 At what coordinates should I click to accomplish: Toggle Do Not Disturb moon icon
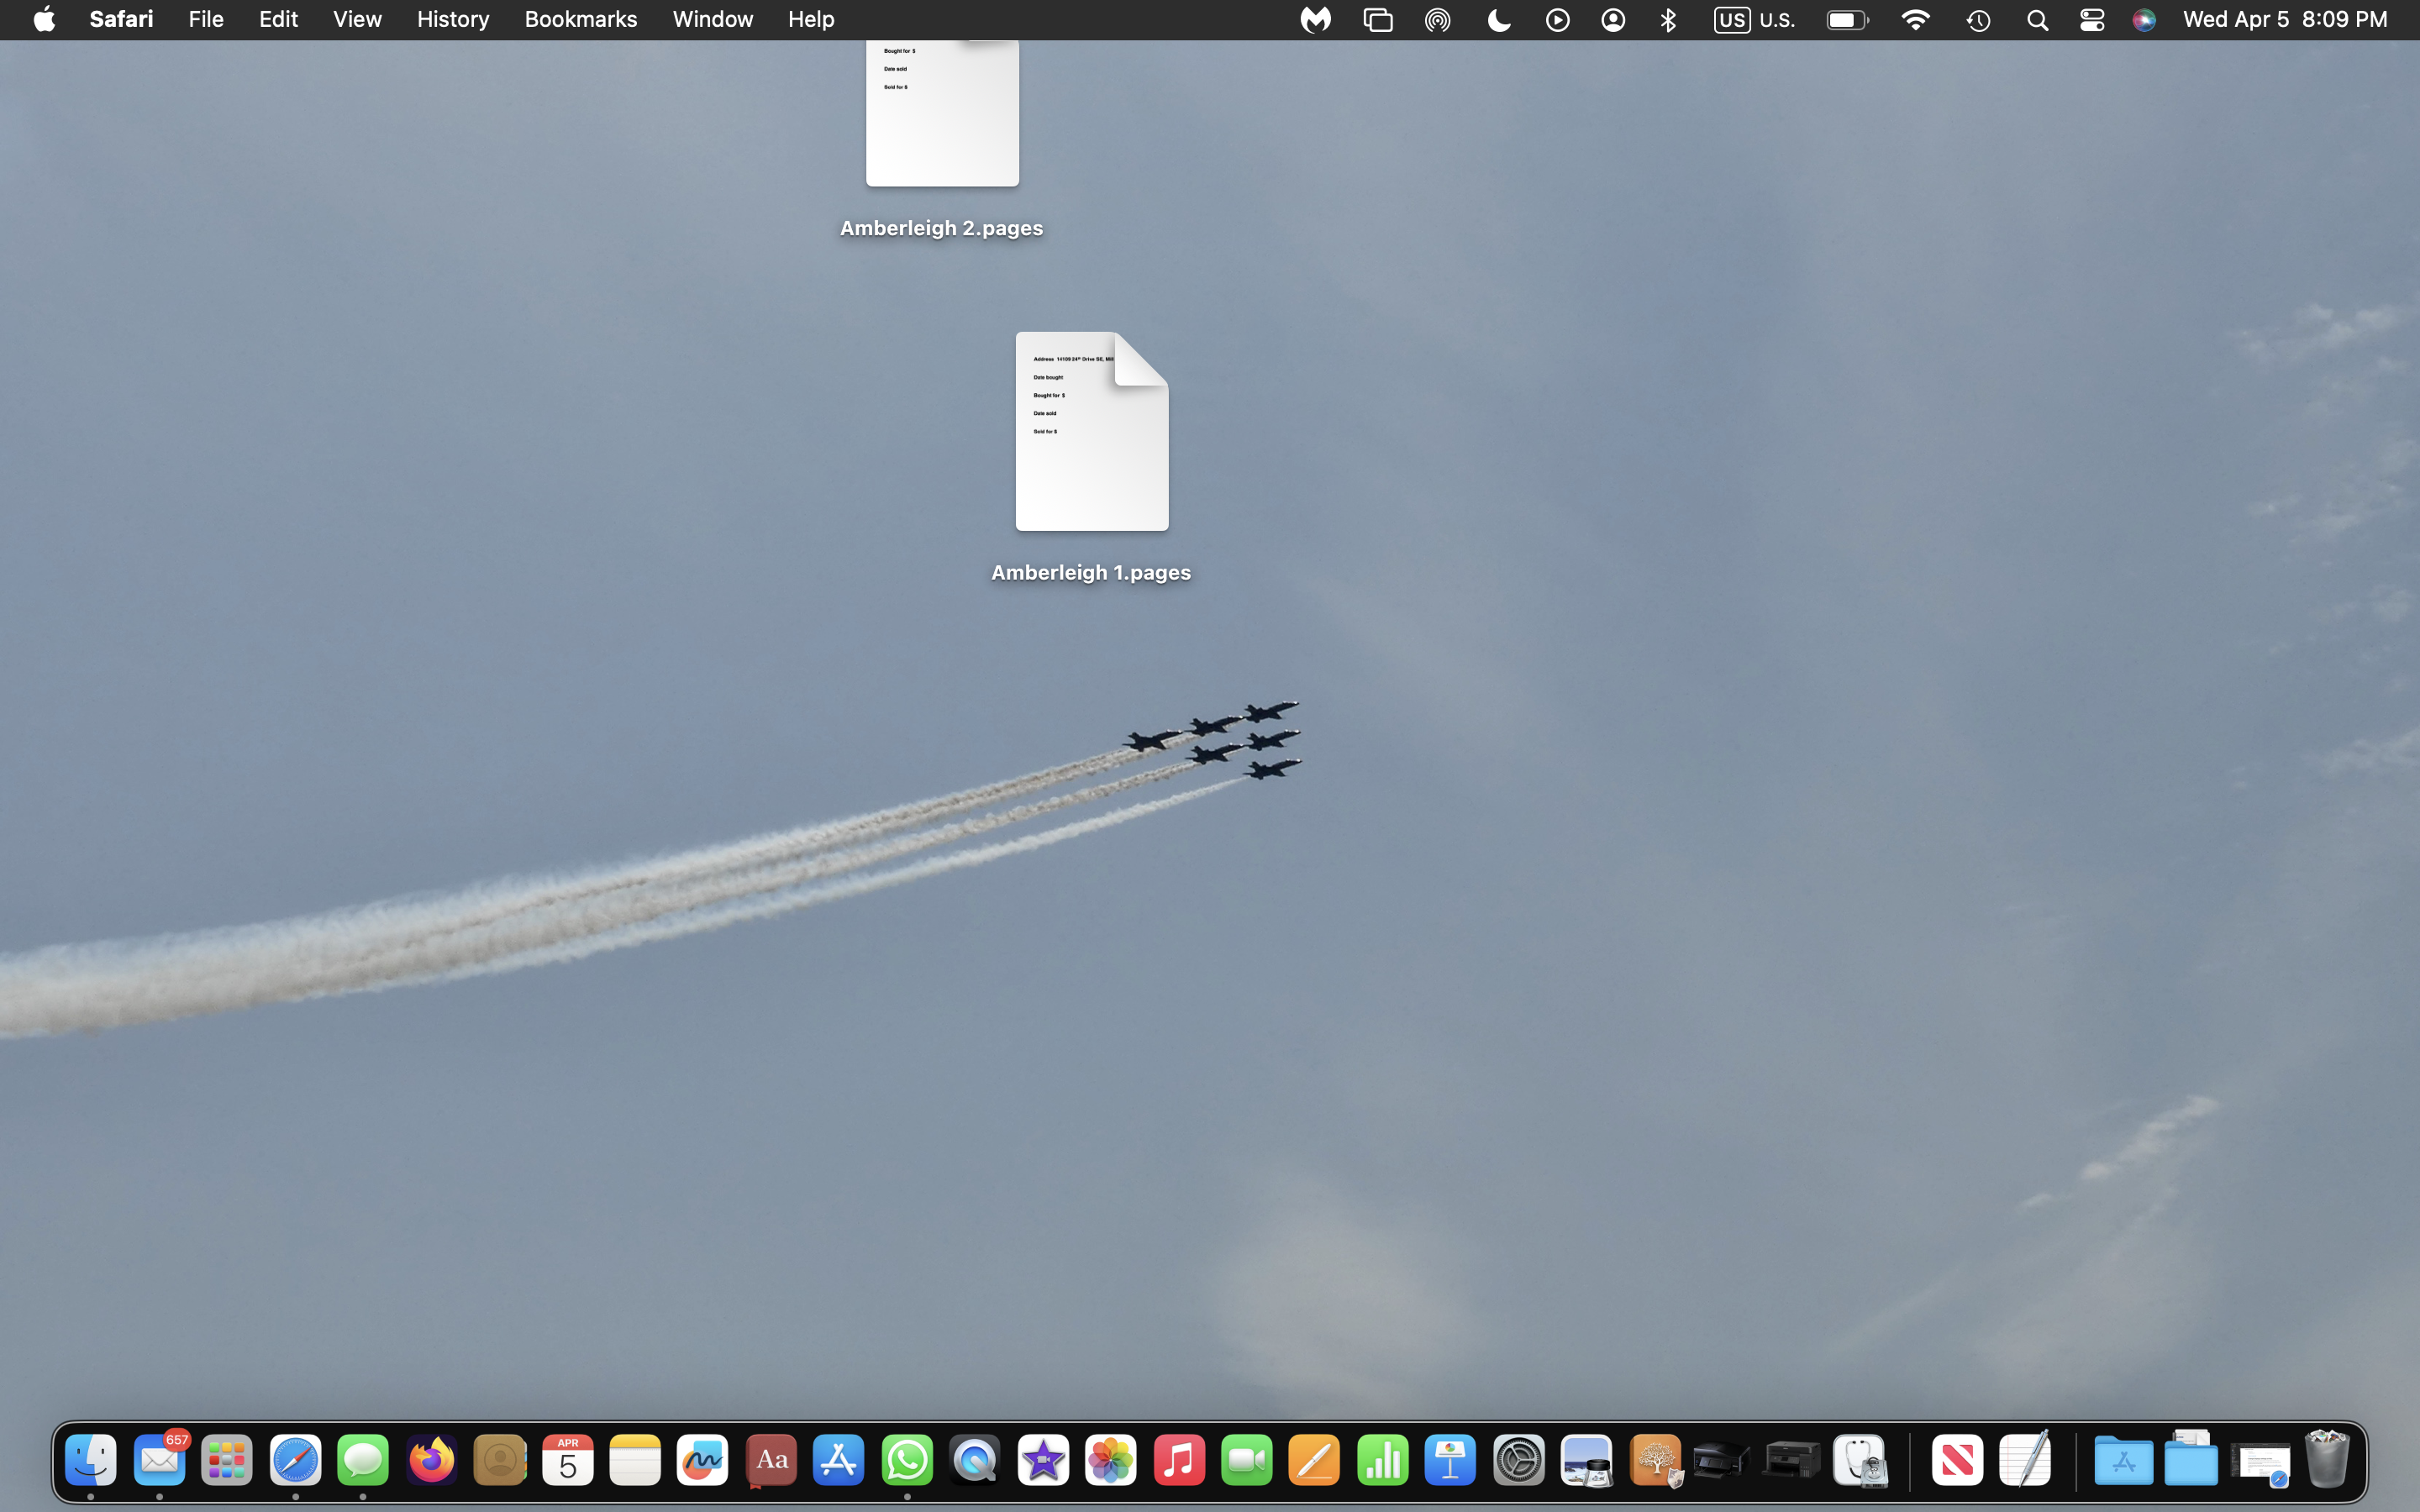click(1498, 20)
